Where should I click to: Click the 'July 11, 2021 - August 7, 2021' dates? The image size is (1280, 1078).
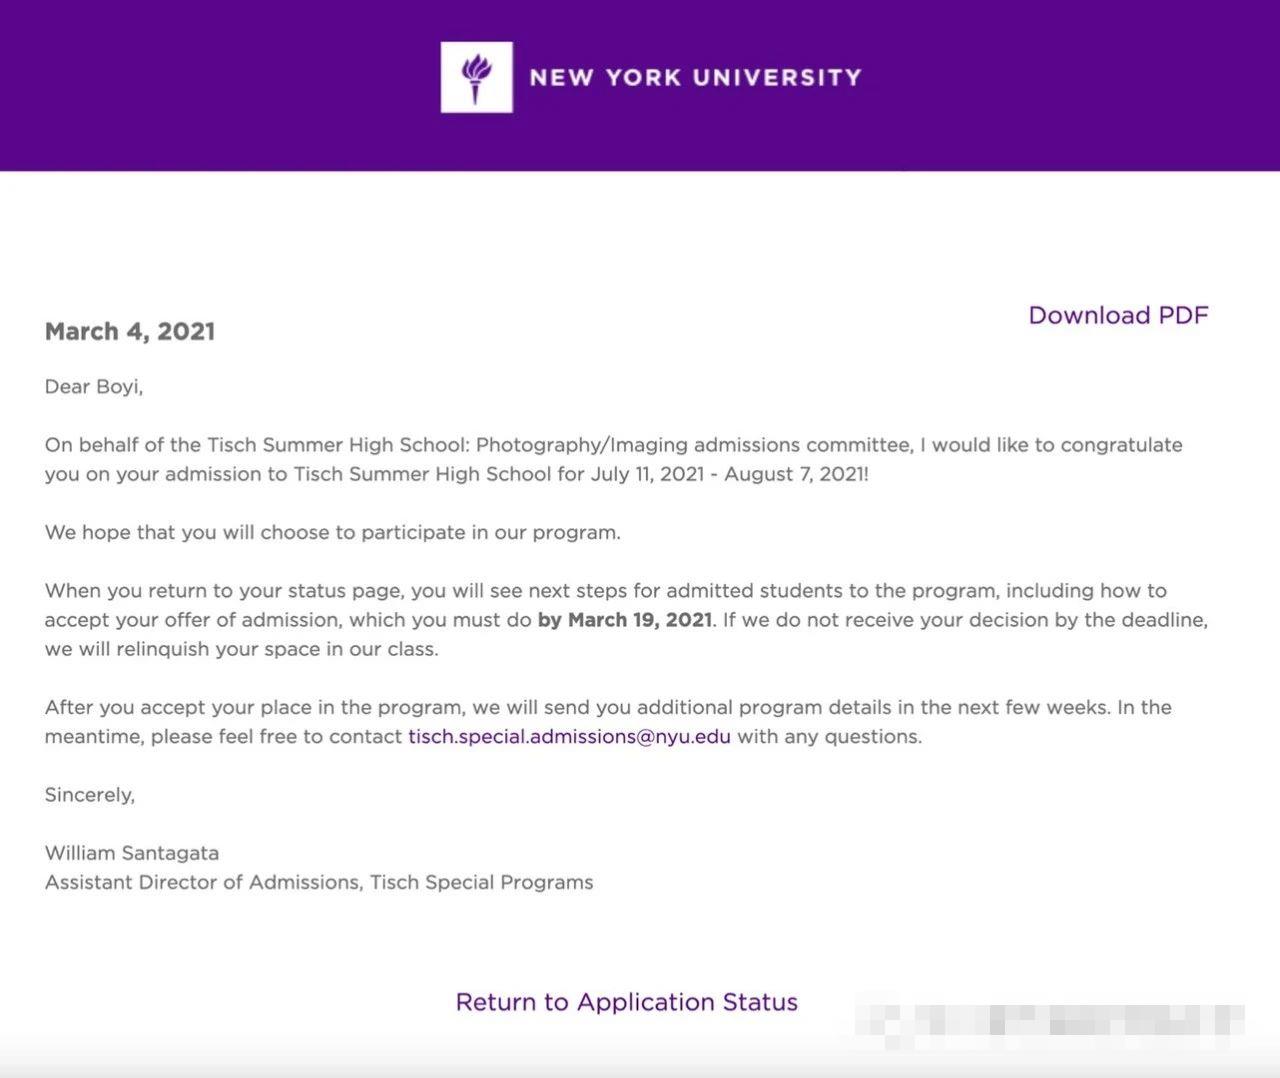(x=729, y=474)
